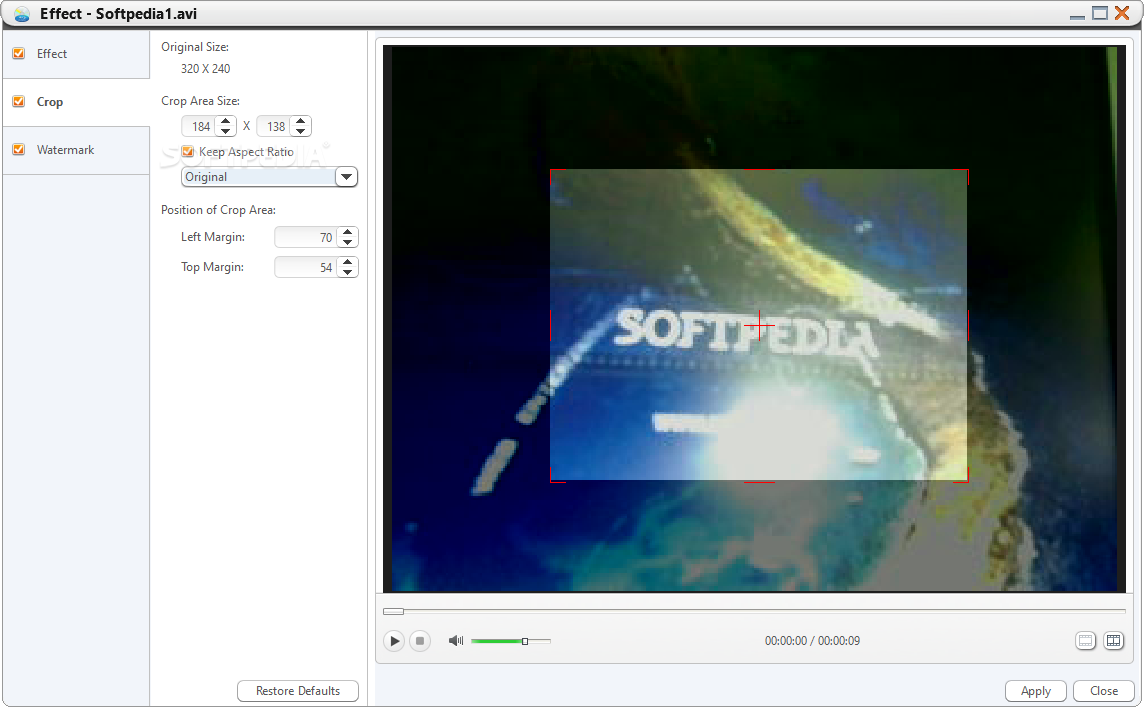This screenshot has height=707, width=1144.
Task: Click the red crosshair crop center
Action: coord(759,325)
